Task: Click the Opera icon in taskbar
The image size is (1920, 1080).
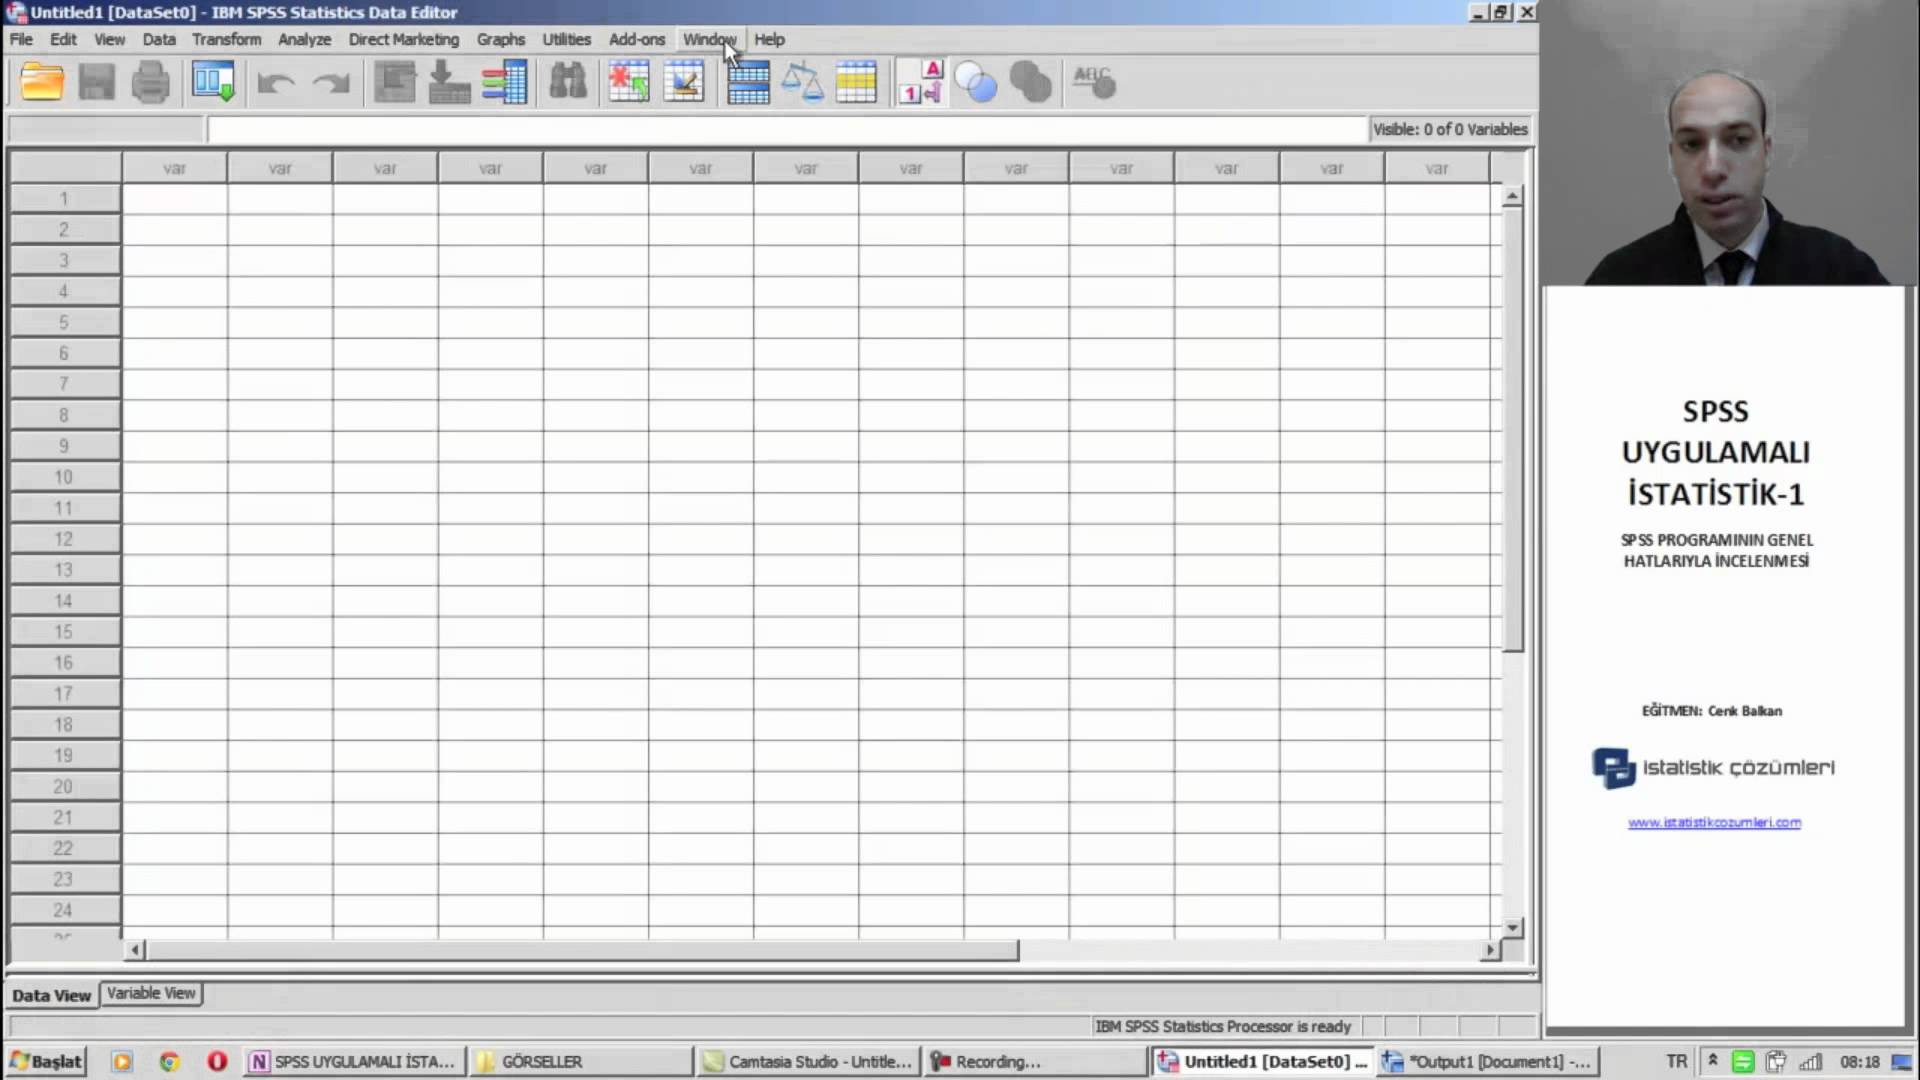Action: (217, 1061)
